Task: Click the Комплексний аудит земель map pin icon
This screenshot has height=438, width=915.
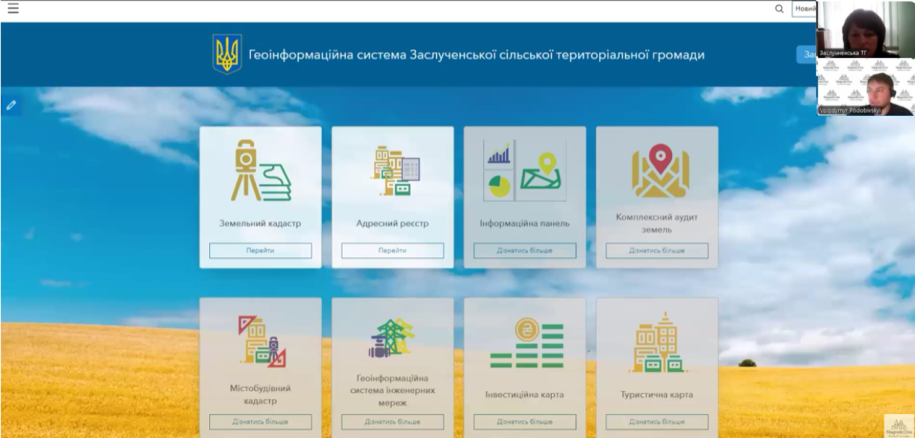Action: [x=656, y=170]
